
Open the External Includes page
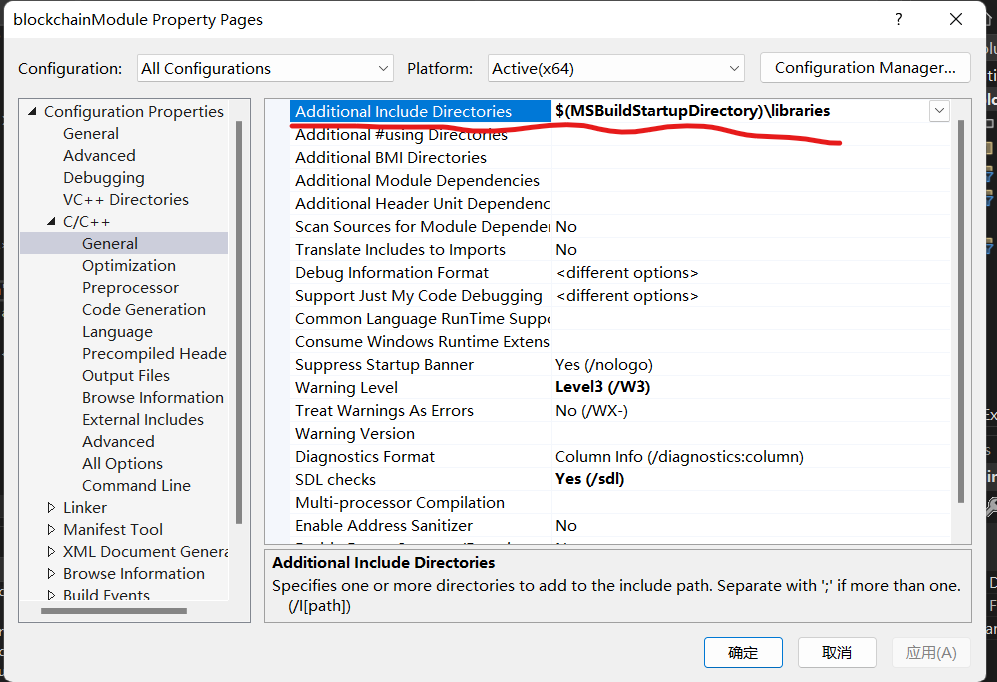[x=143, y=419]
